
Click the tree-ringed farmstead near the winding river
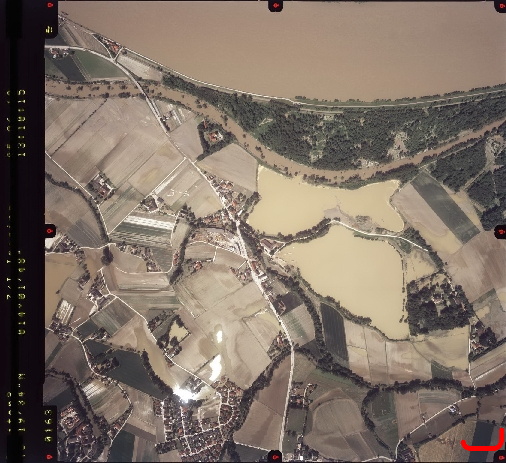point(213,136)
